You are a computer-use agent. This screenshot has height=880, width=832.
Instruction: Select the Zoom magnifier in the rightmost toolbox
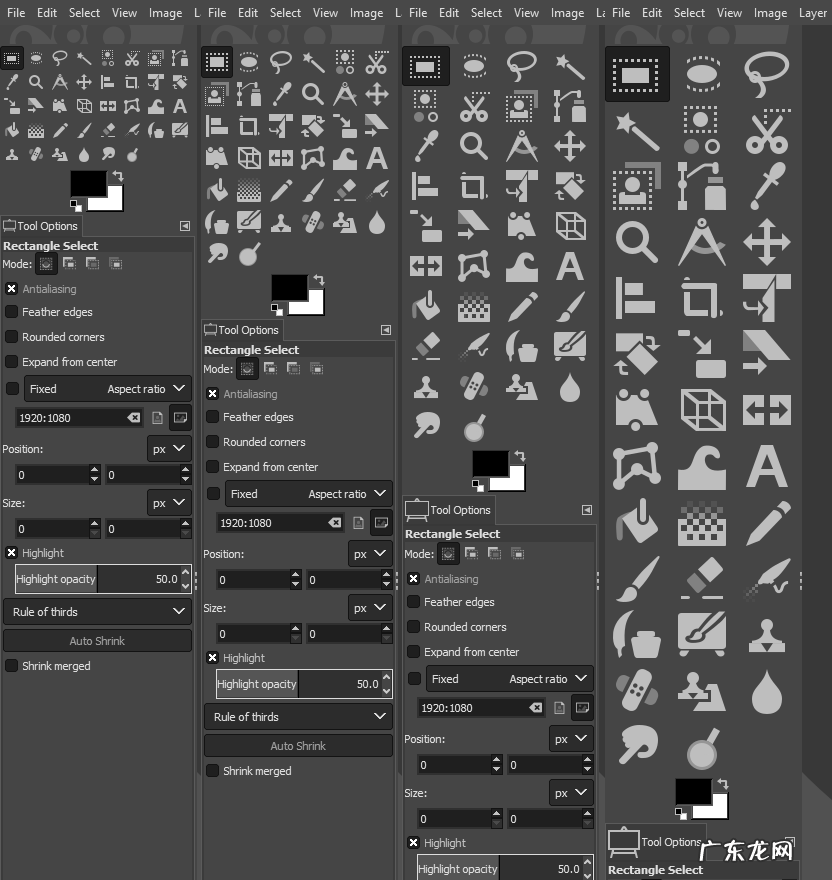point(636,242)
